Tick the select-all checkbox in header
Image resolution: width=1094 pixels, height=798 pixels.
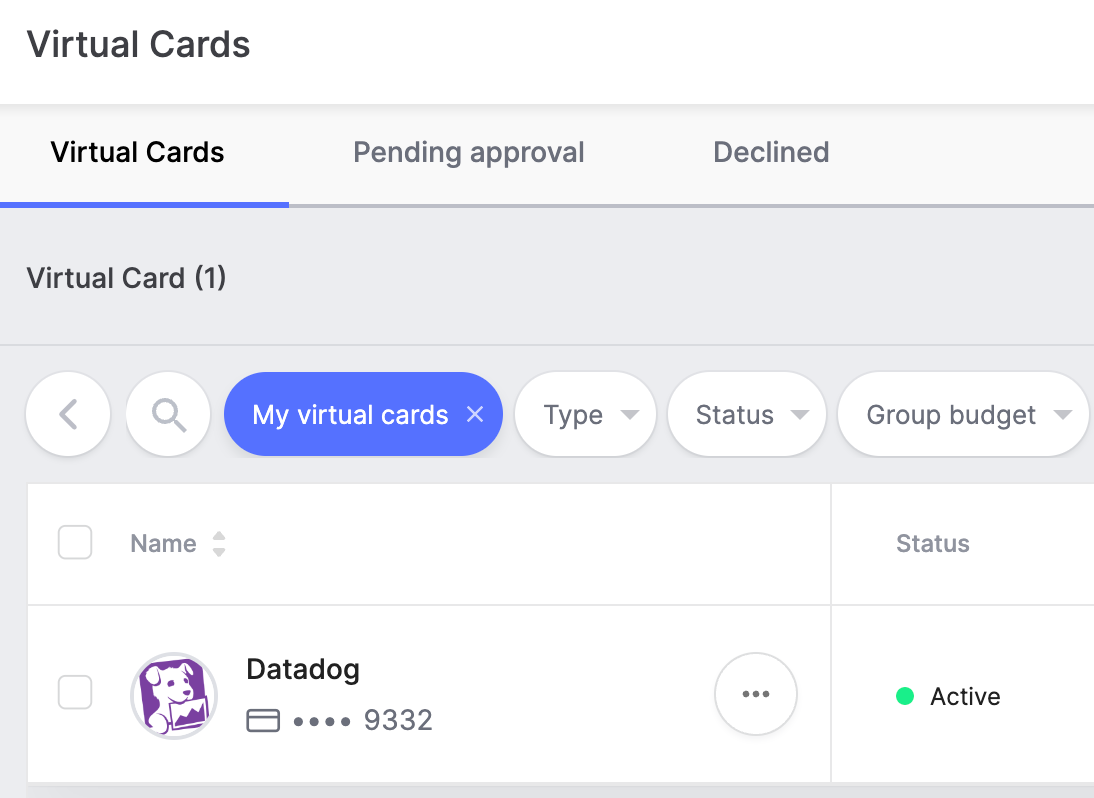point(75,543)
